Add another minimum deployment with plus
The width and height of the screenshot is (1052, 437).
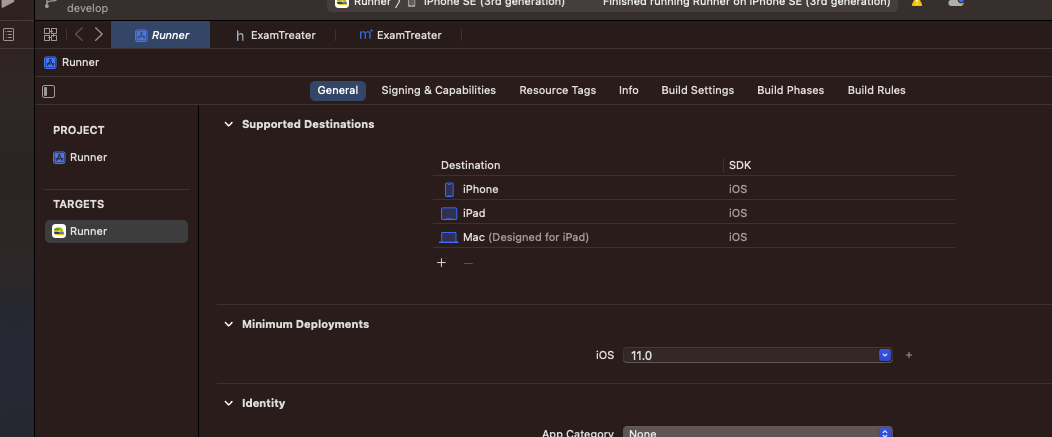click(908, 355)
